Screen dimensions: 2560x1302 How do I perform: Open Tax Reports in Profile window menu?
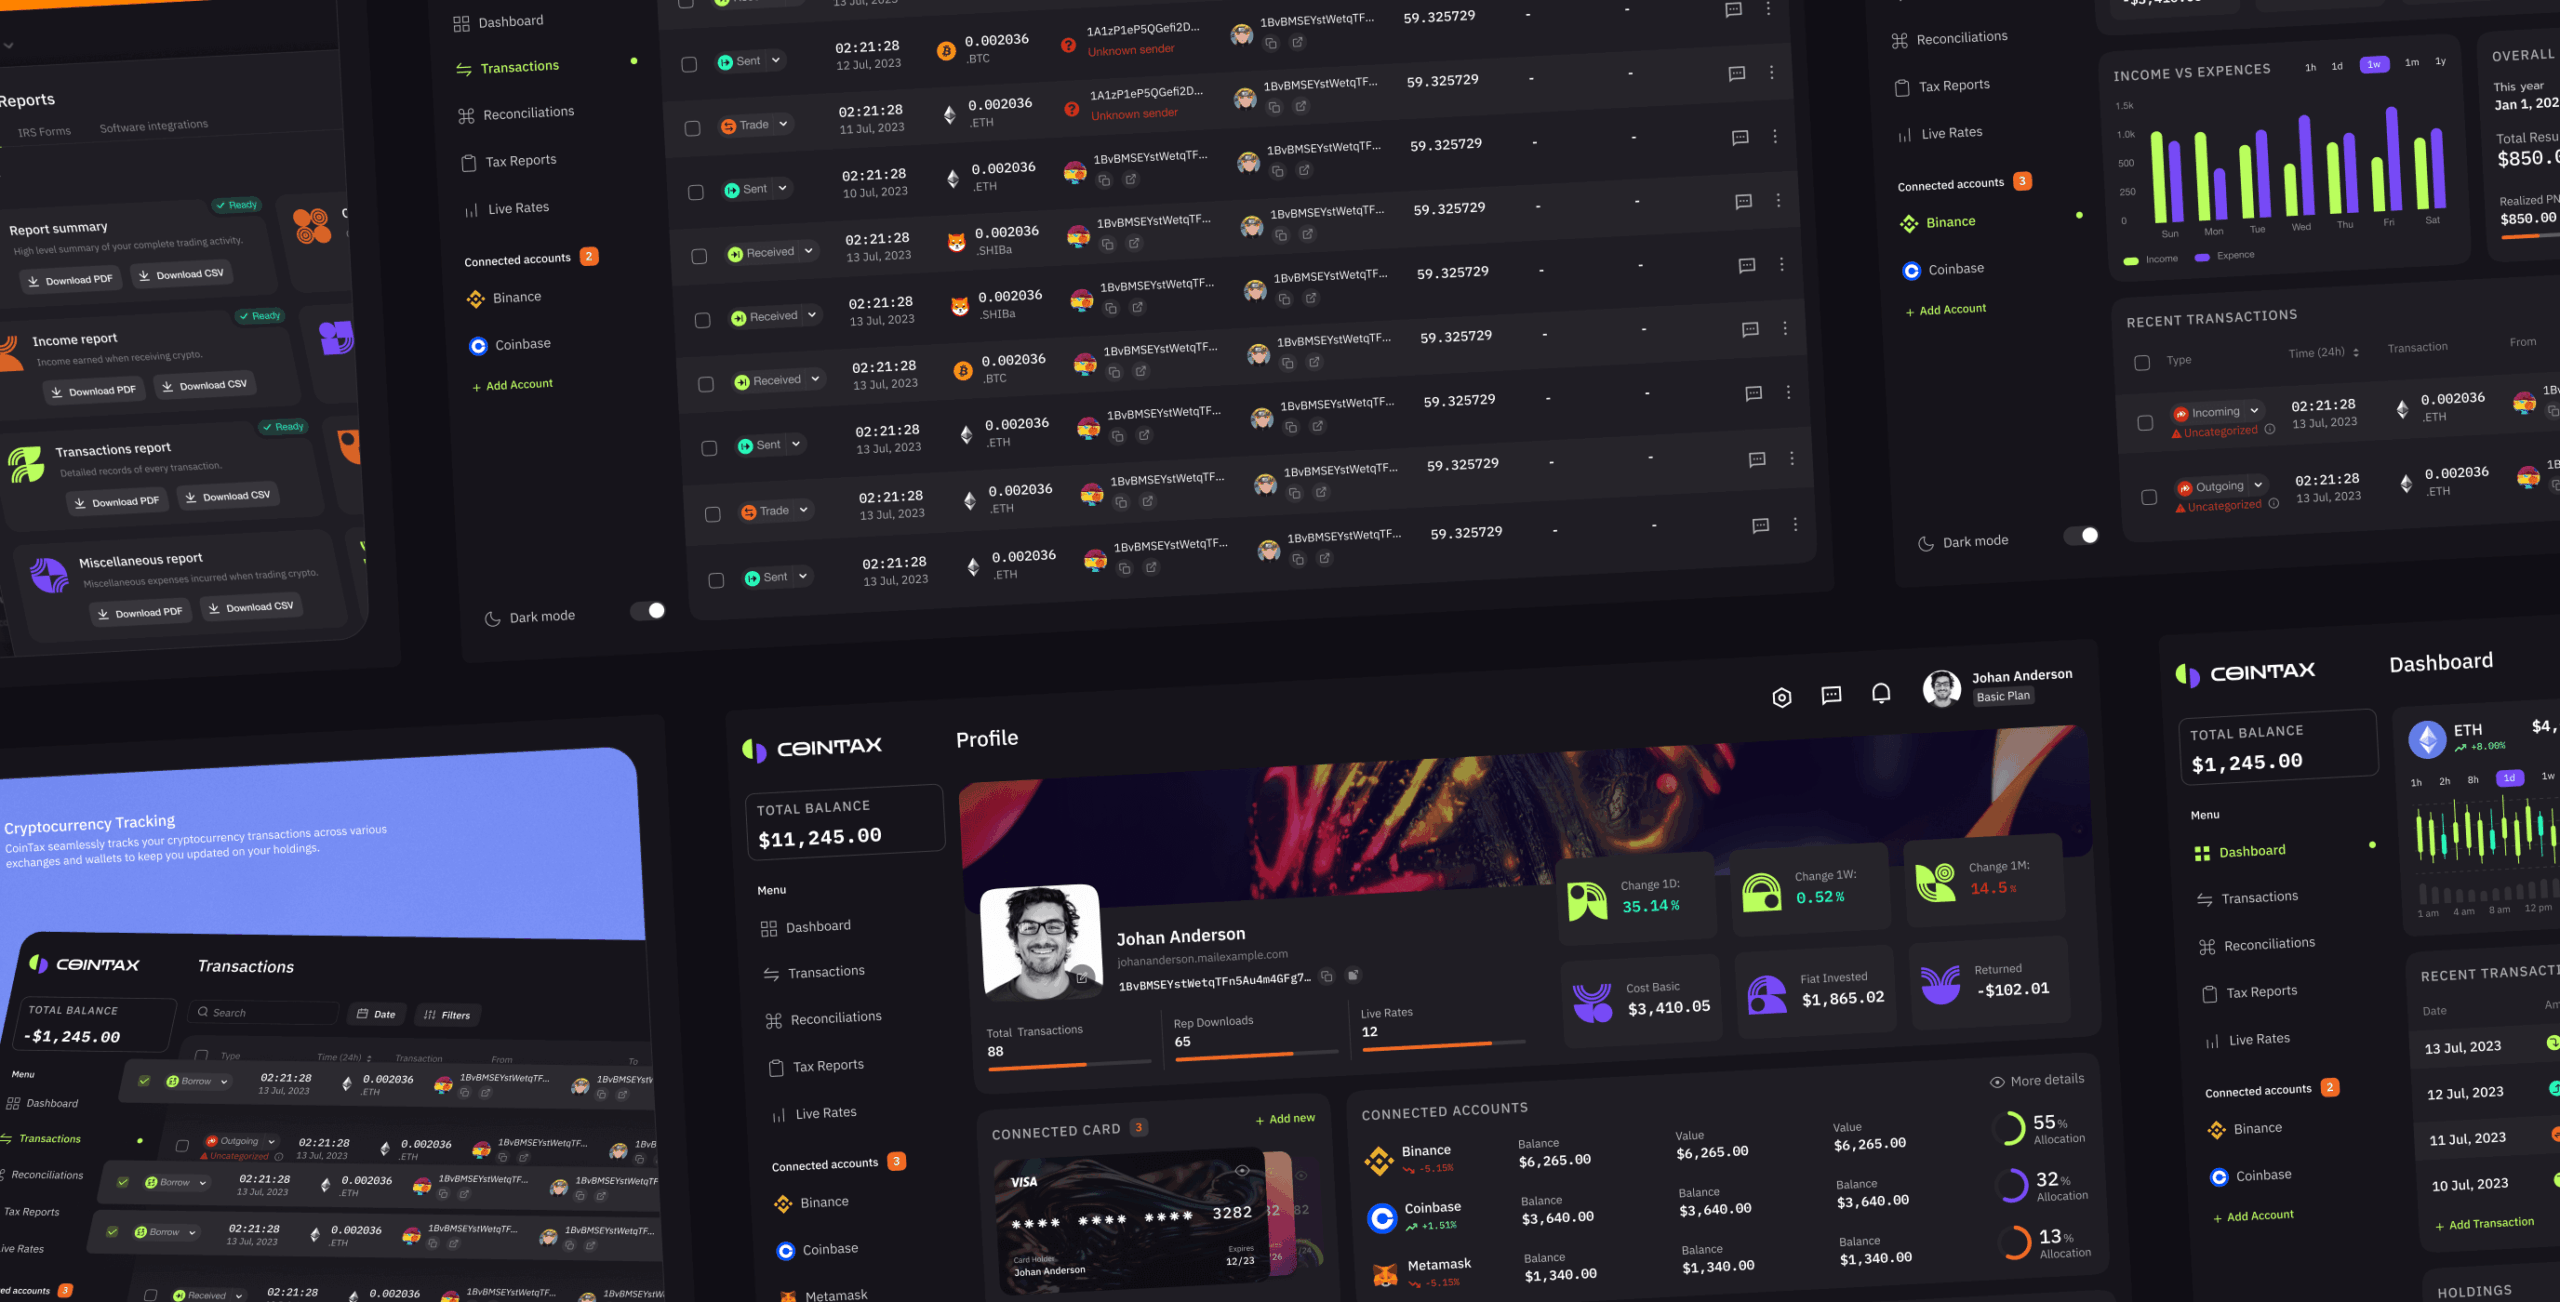816,1067
